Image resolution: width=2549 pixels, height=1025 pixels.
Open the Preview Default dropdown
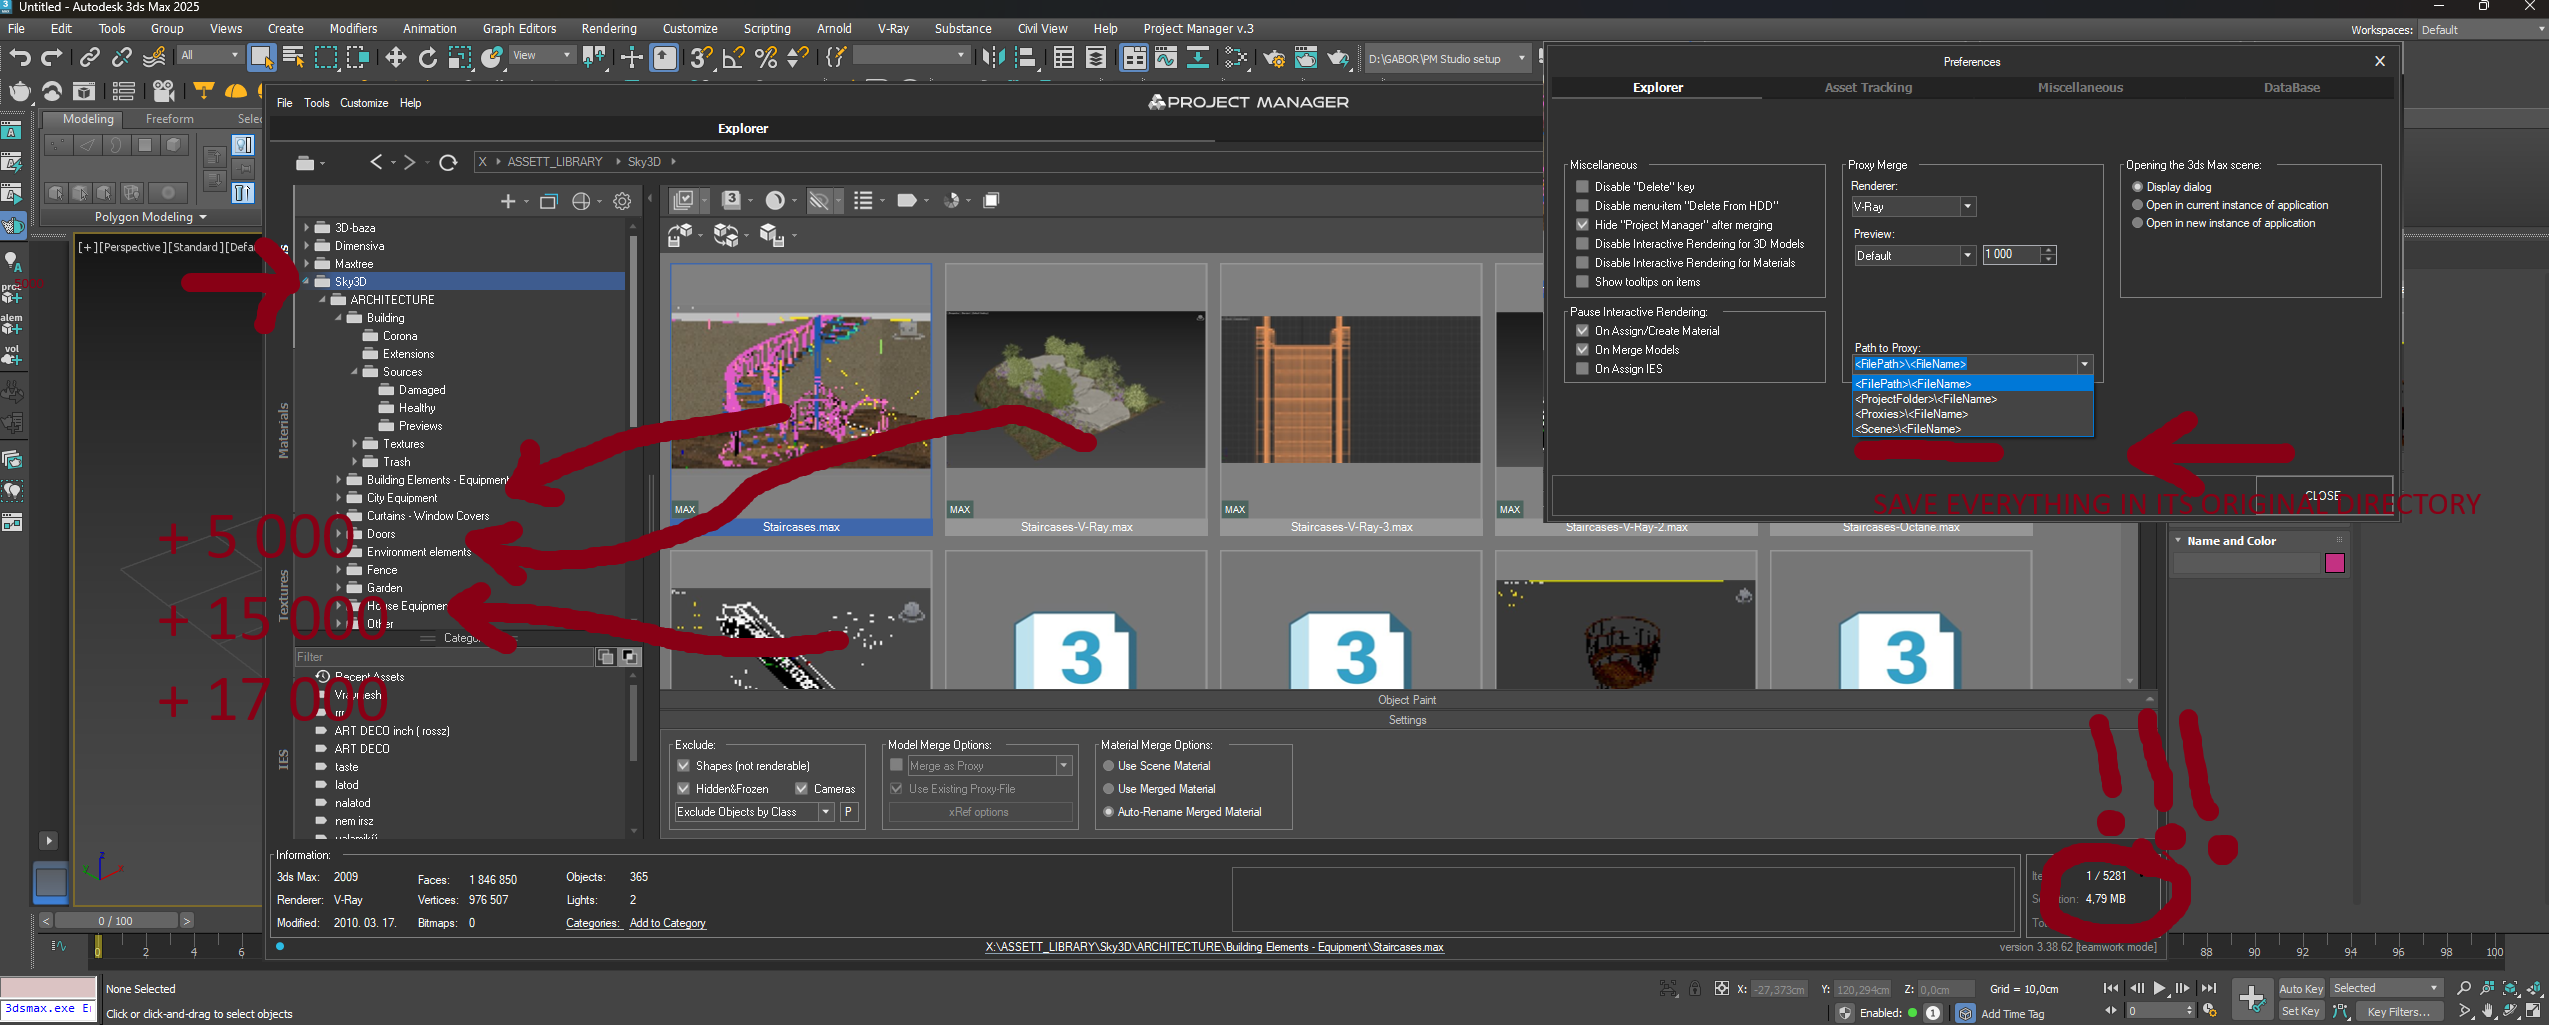[1913, 255]
